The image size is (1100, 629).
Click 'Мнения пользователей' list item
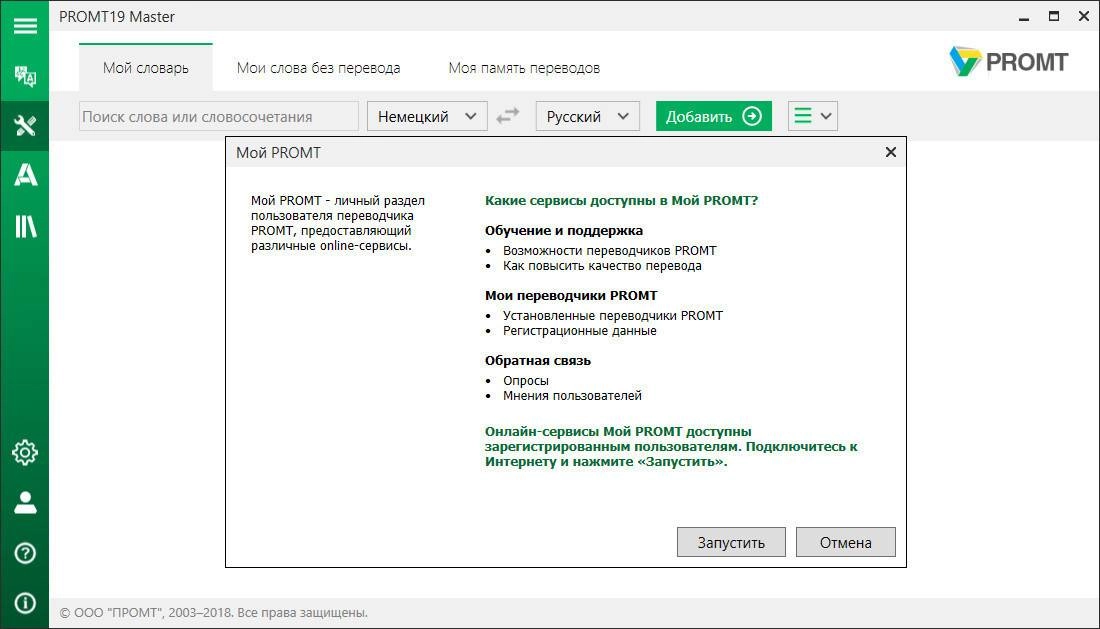point(572,395)
